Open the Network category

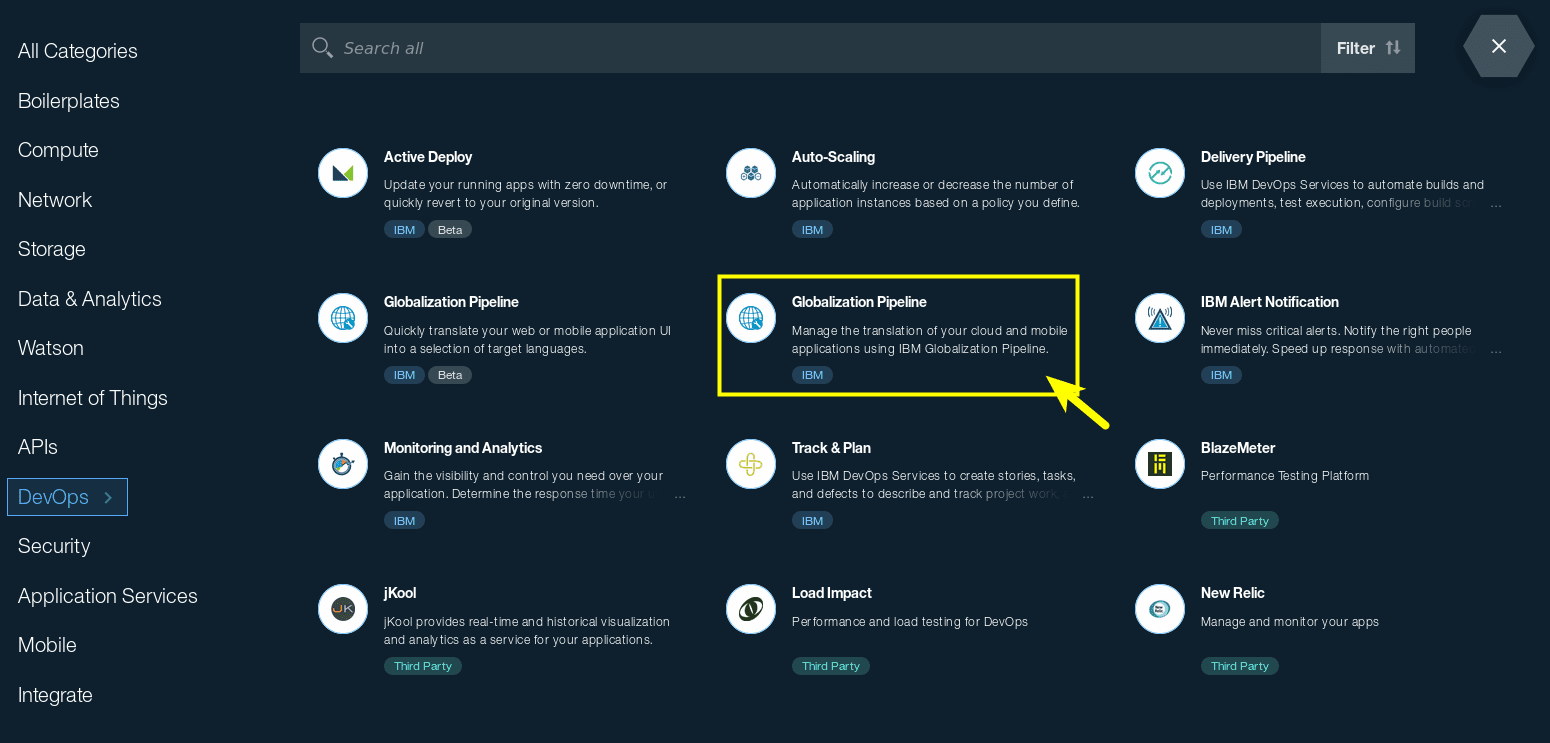[x=55, y=200]
